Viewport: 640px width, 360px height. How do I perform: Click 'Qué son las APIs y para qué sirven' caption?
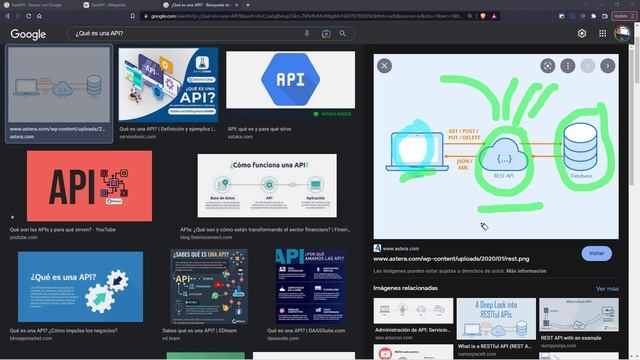coord(62,230)
